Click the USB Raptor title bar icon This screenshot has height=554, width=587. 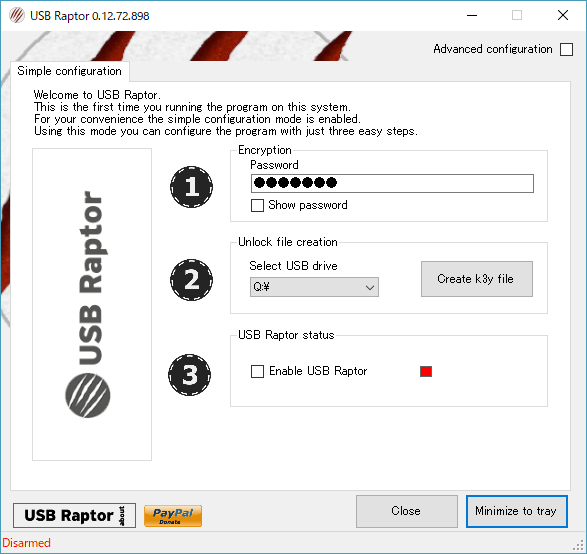coord(17,16)
